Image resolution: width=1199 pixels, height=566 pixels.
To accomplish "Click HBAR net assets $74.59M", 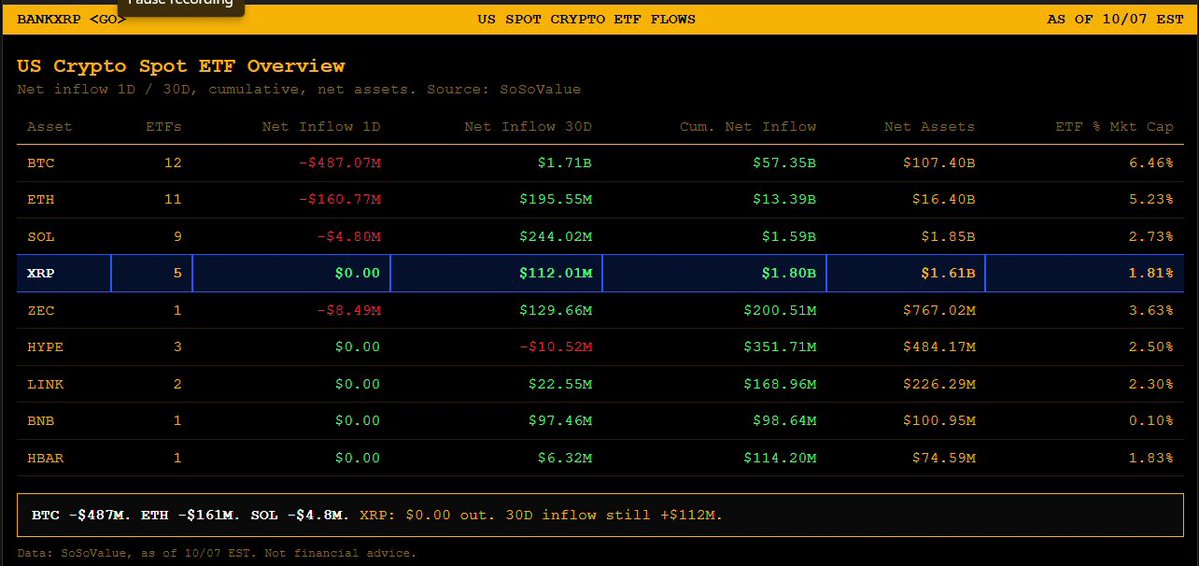I will click(x=944, y=458).
